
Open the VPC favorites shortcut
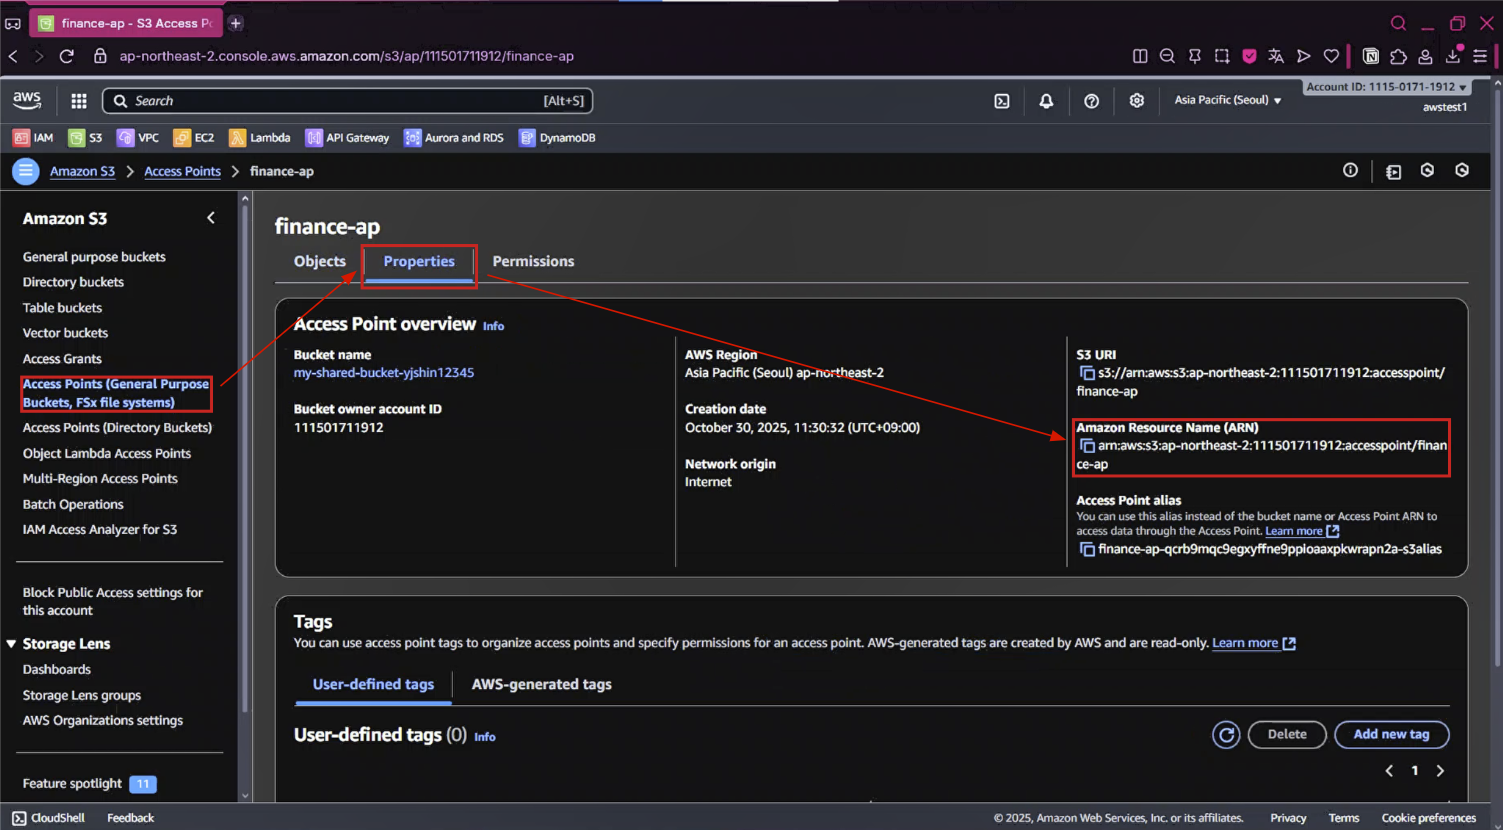(138, 138)
